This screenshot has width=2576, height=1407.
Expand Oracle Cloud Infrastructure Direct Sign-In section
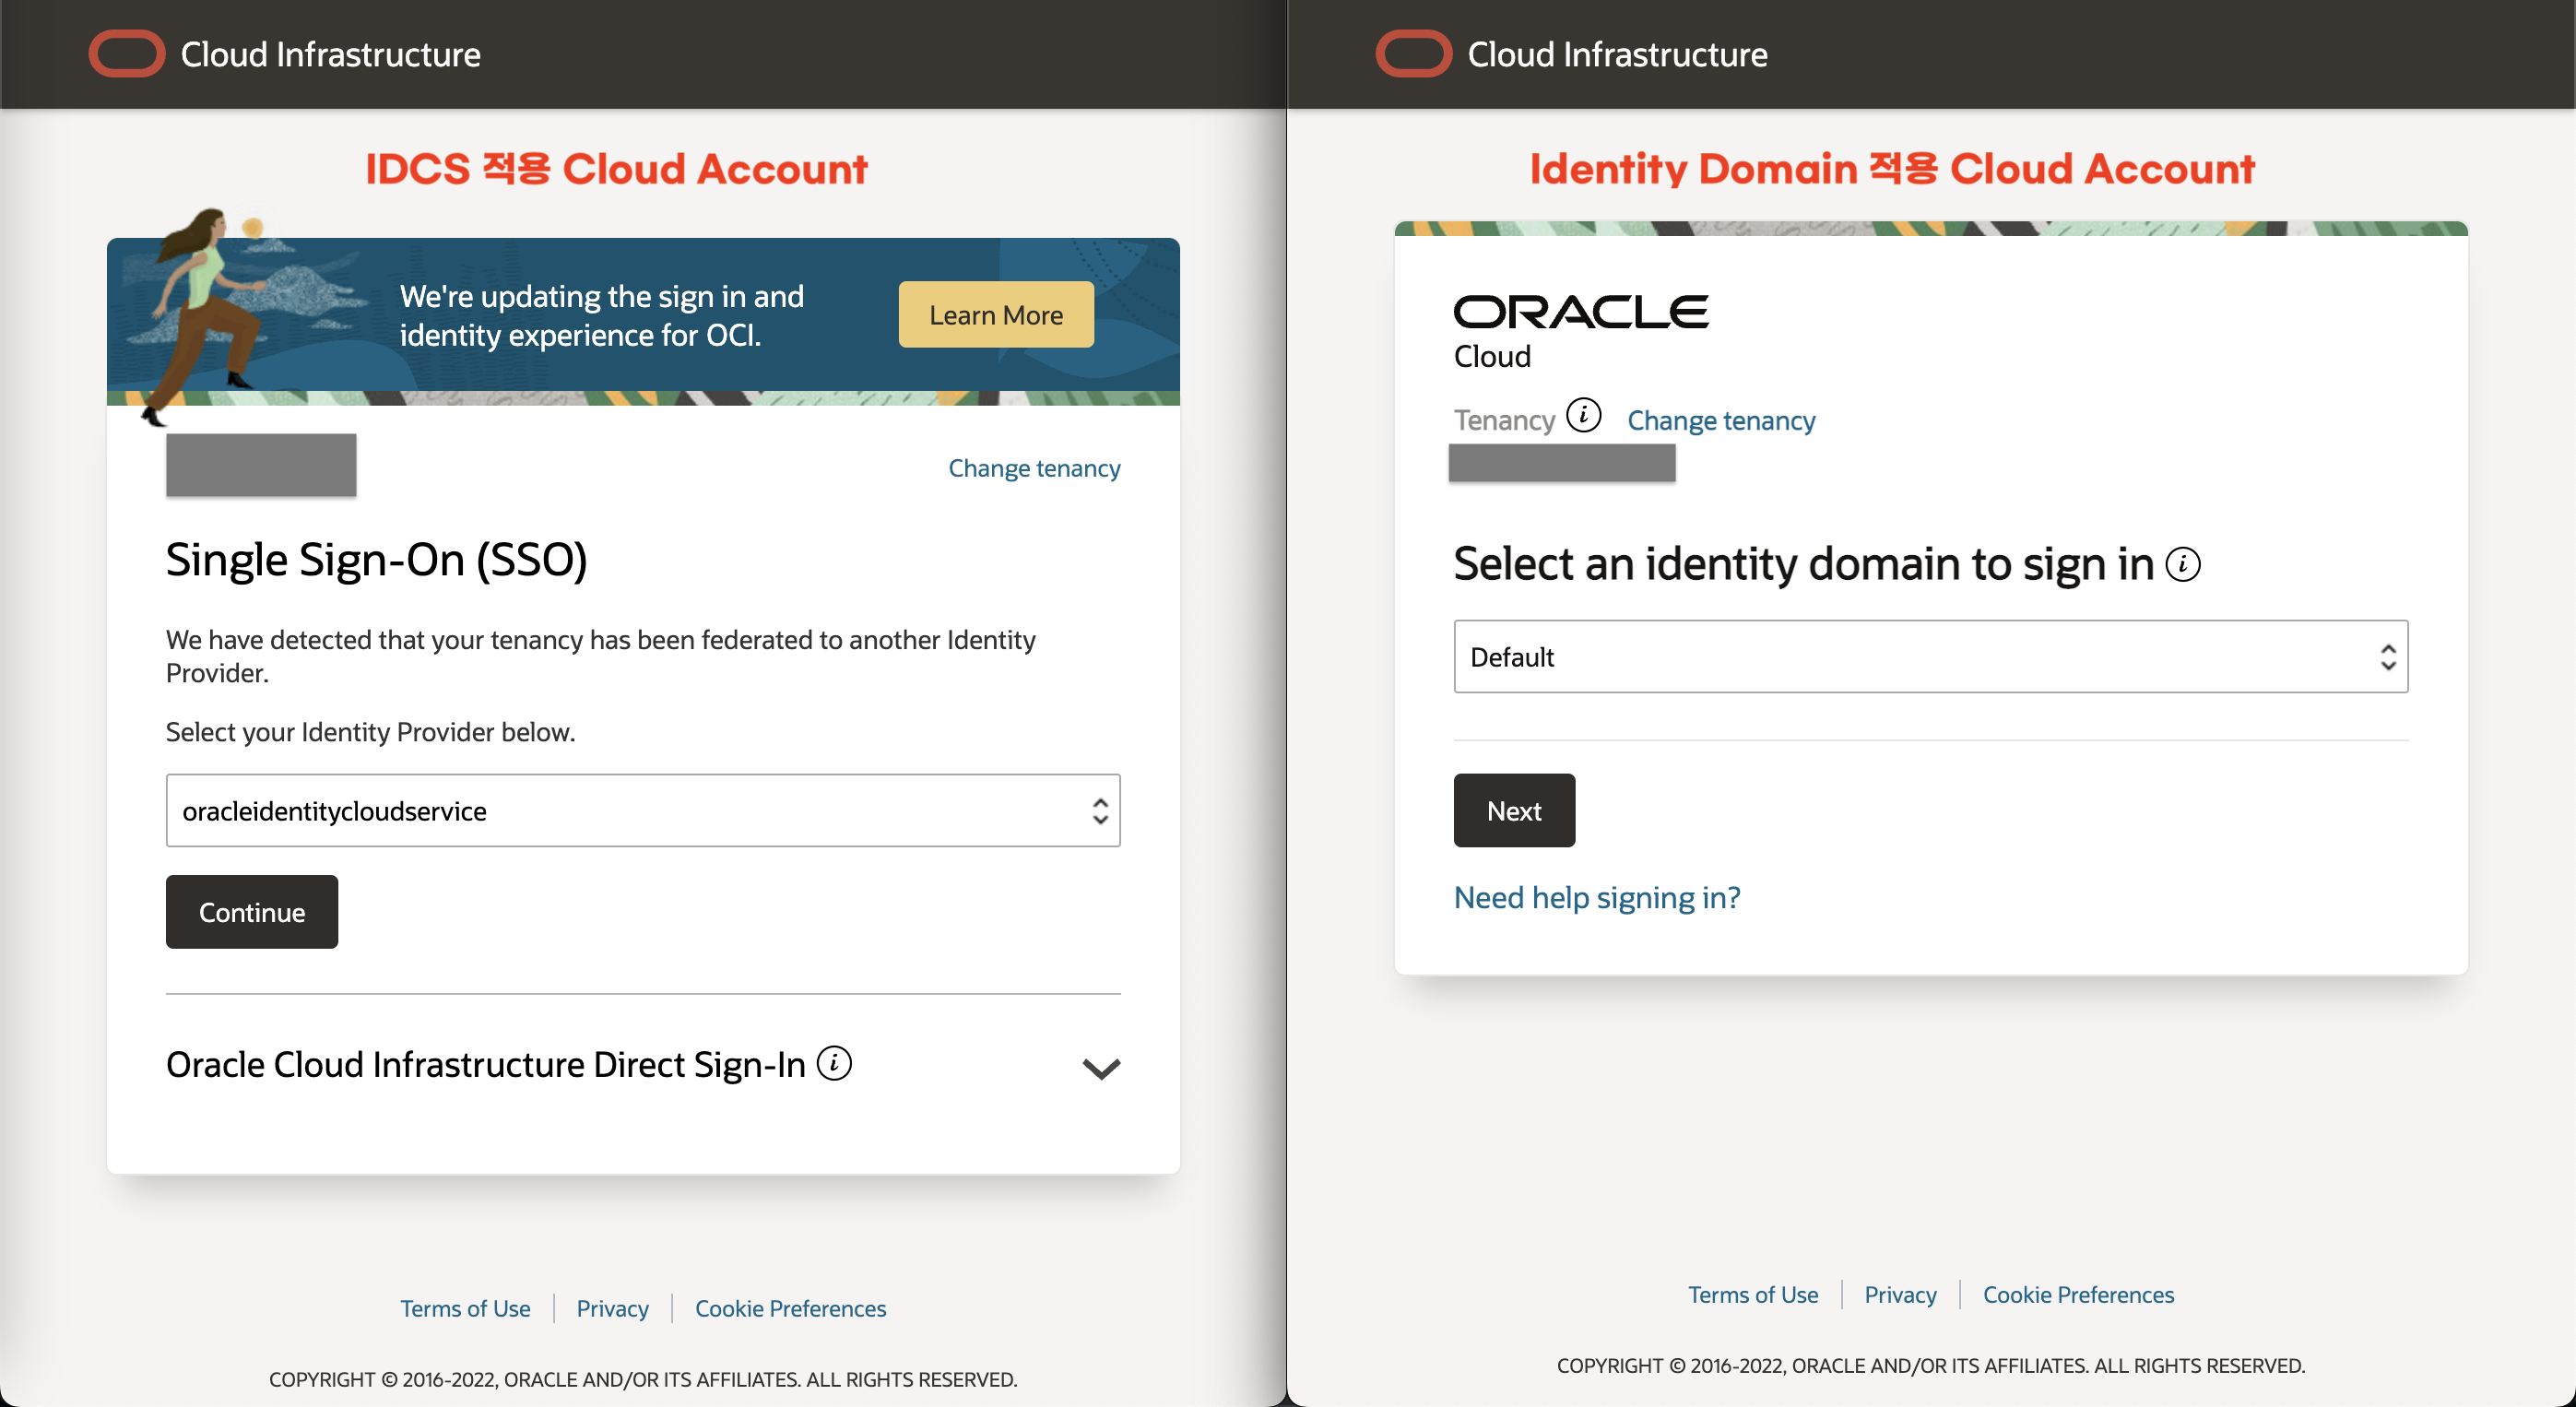pos(1101,1068)
